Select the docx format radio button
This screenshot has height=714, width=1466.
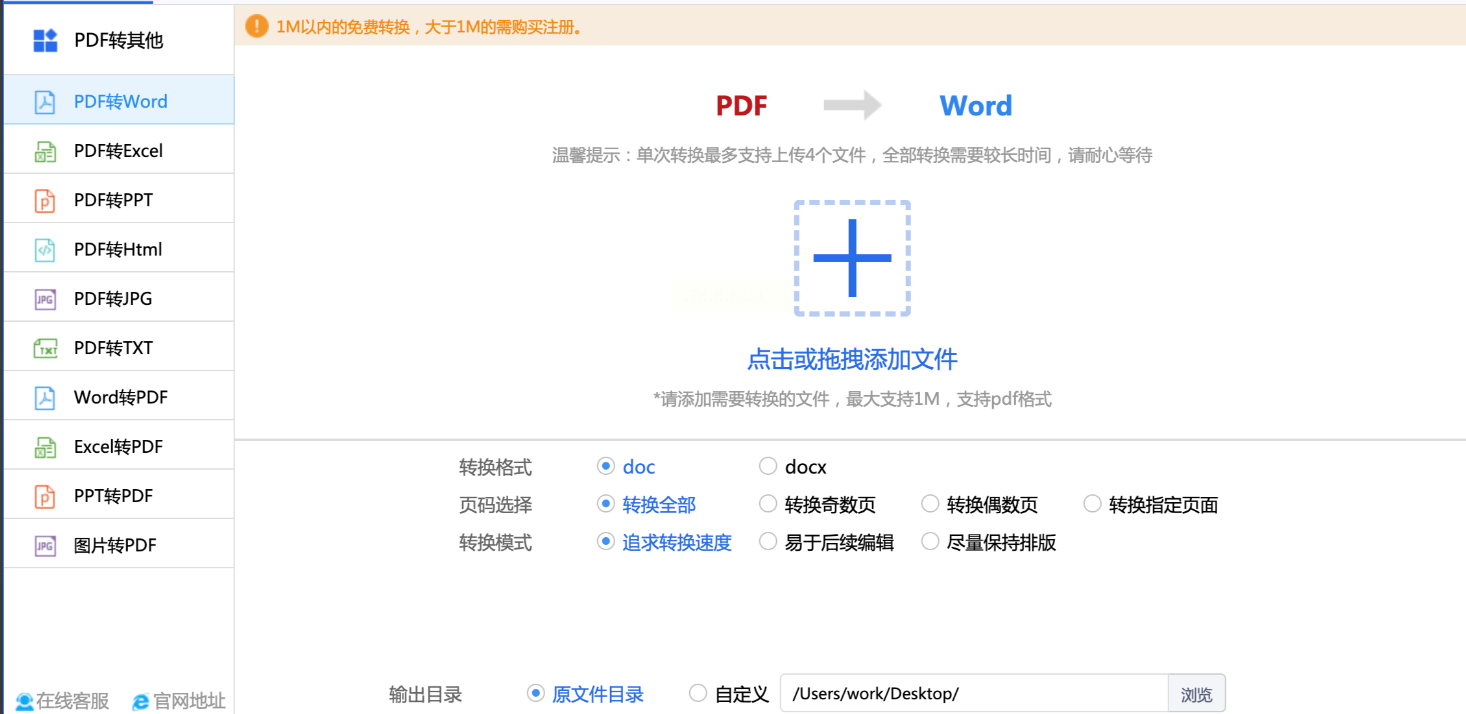point(768,466)
